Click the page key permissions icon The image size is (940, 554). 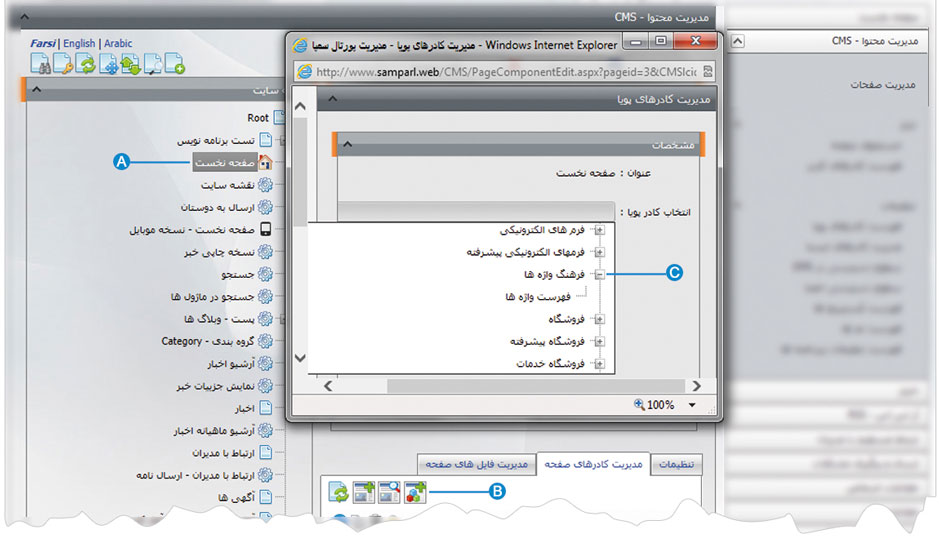click(63, 66)
